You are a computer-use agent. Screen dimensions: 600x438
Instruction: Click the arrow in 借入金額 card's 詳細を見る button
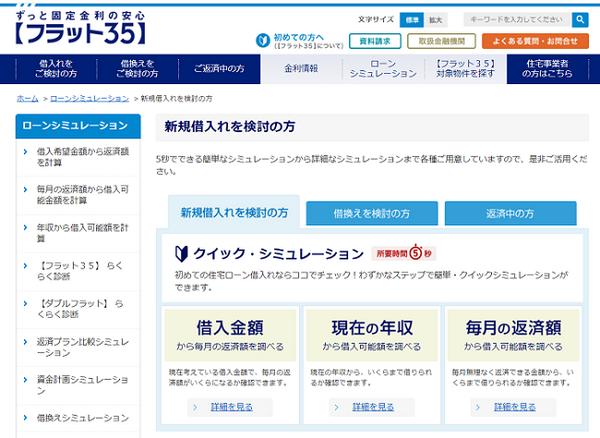click(195, 407)
